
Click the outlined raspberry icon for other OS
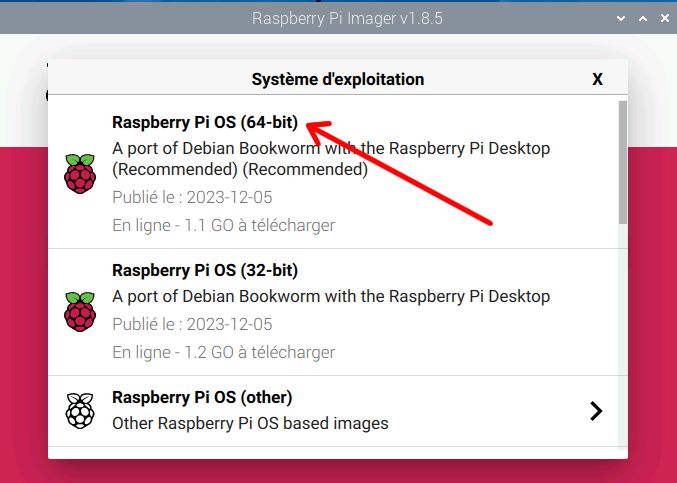pyautogui.click(x=80, y=410)
